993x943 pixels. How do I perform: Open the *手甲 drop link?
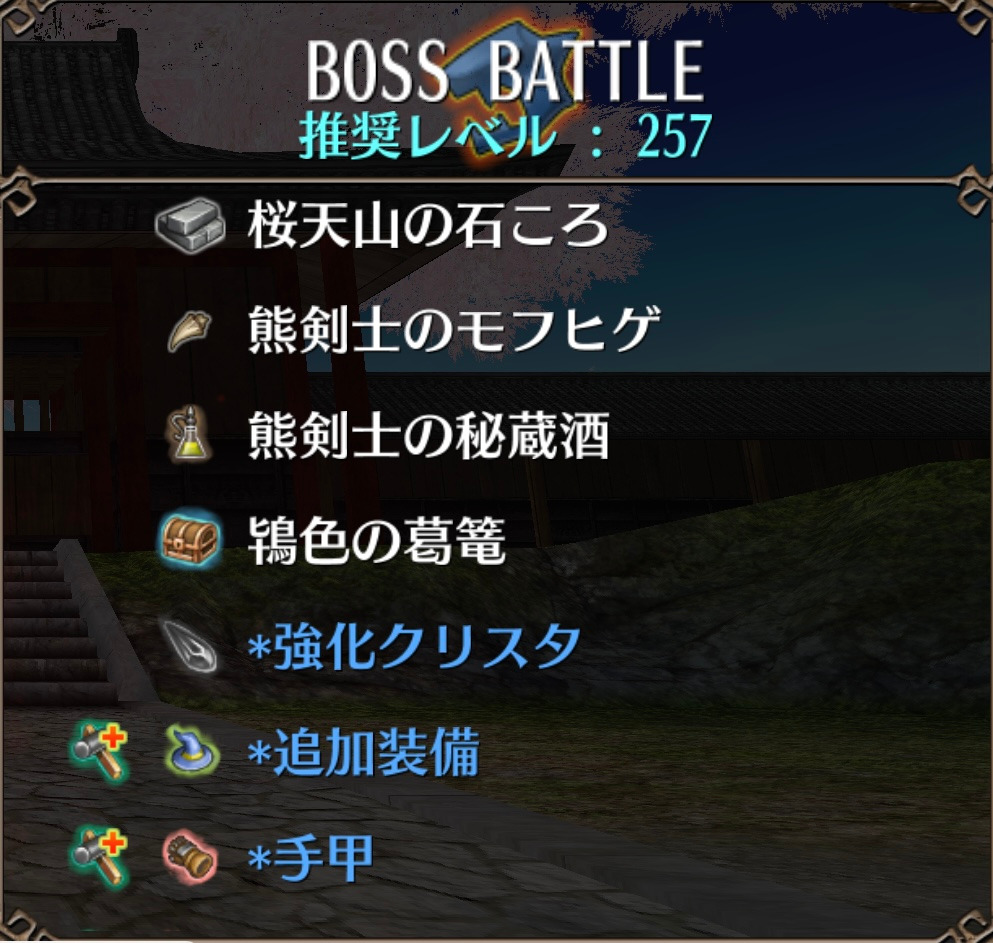click(x=310, y=858)
